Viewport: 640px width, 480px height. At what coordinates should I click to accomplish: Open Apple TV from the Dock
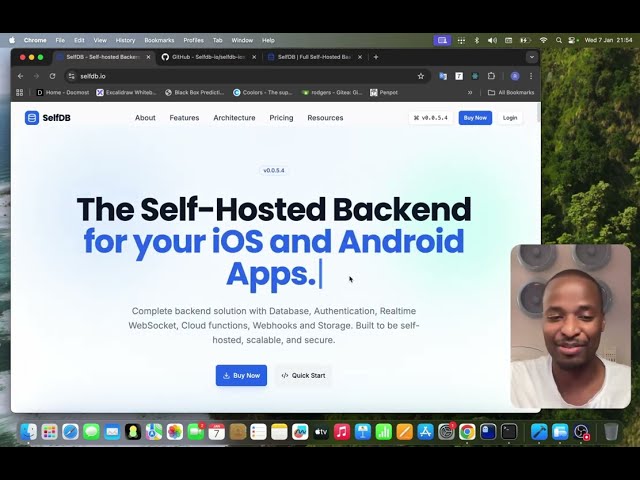click(x=321, y=432)
